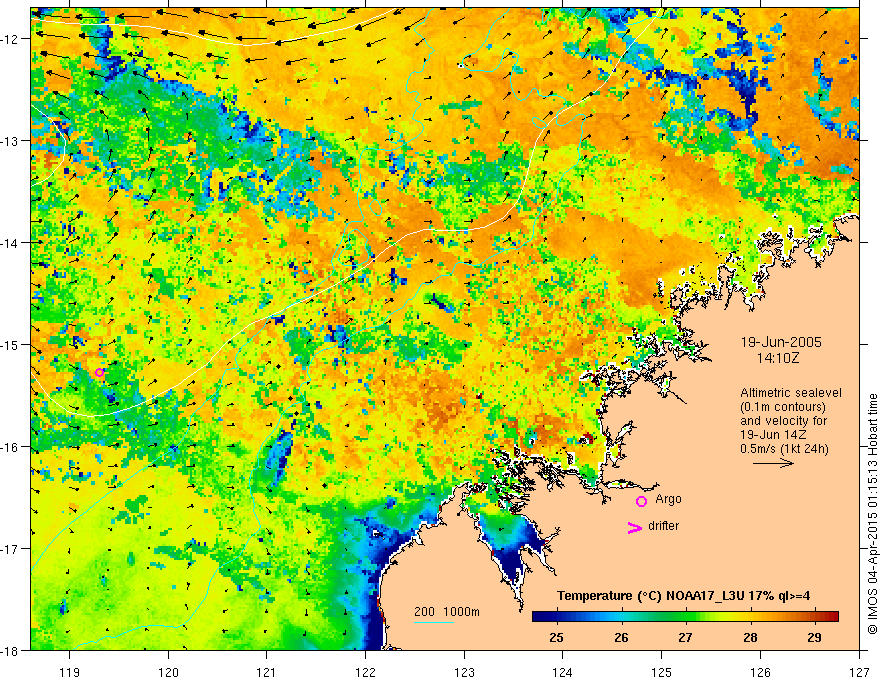The image size is (880, 680).
Task: Click the Argo legend label
Action: [x=668, y=499]
